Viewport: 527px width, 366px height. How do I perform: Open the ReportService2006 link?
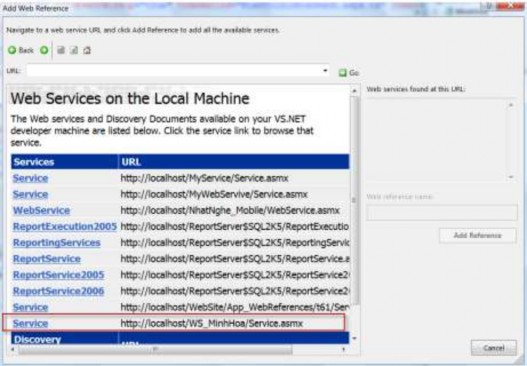tap(58, 291)
